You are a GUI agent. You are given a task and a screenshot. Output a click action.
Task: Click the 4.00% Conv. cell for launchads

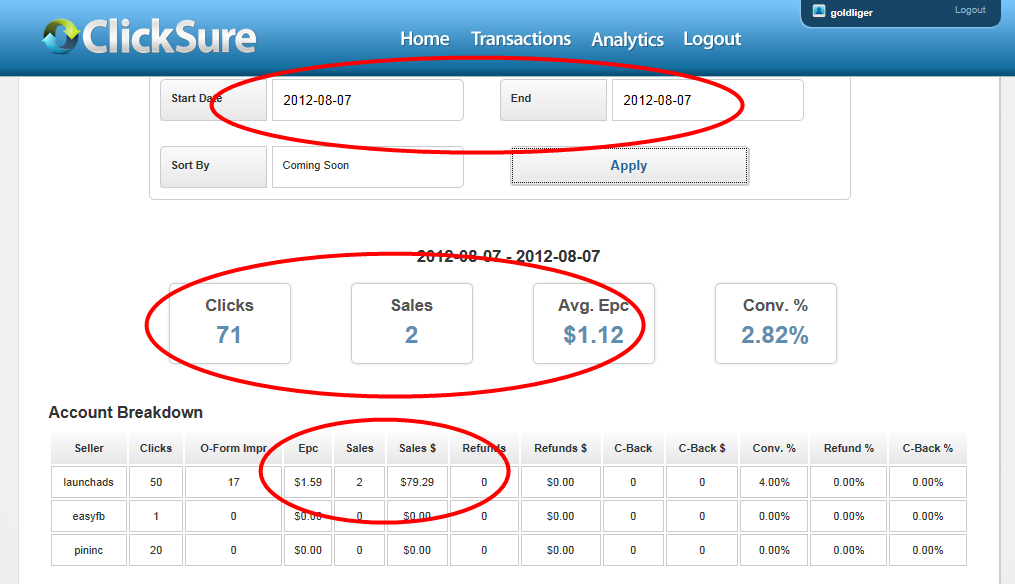(x=774, y=482)
